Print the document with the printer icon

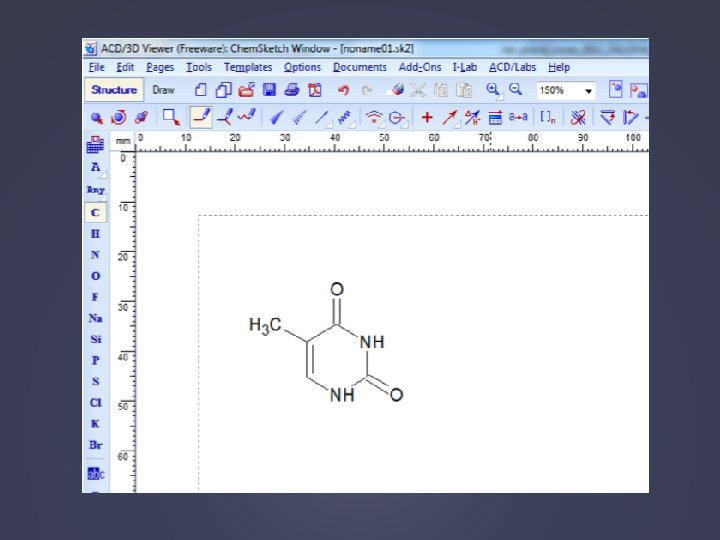tap(292, 90)
